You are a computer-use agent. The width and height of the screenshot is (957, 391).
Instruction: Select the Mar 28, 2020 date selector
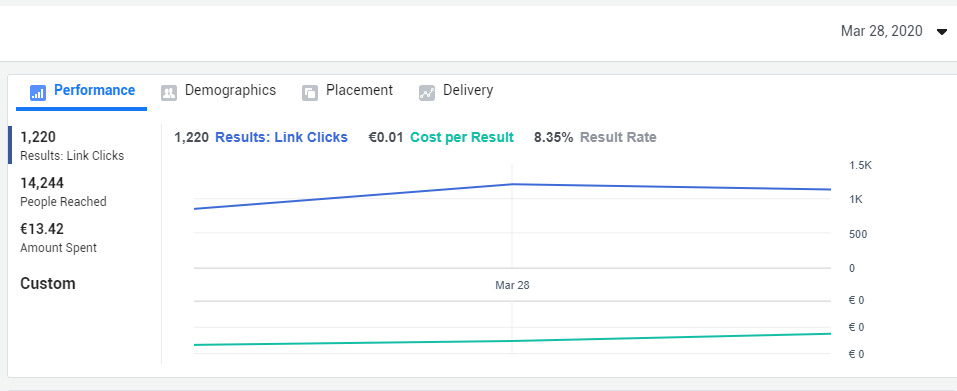881,31
